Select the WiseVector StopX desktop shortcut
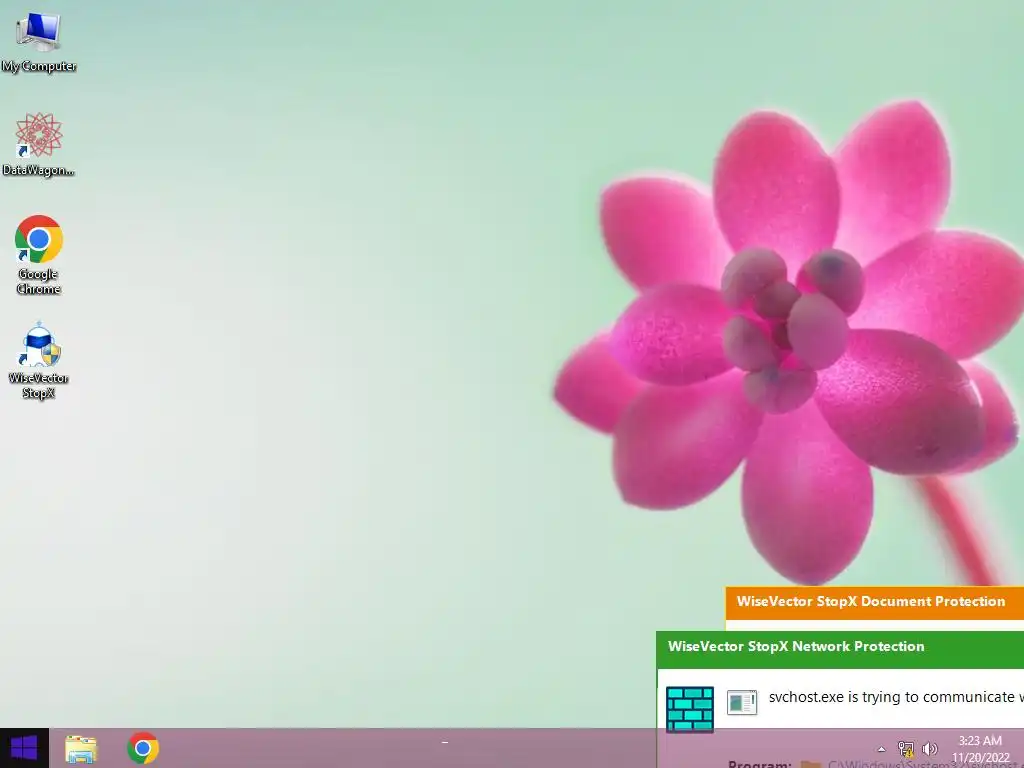The height and width of the screenshot is (768, 1024). pos(39,360)
